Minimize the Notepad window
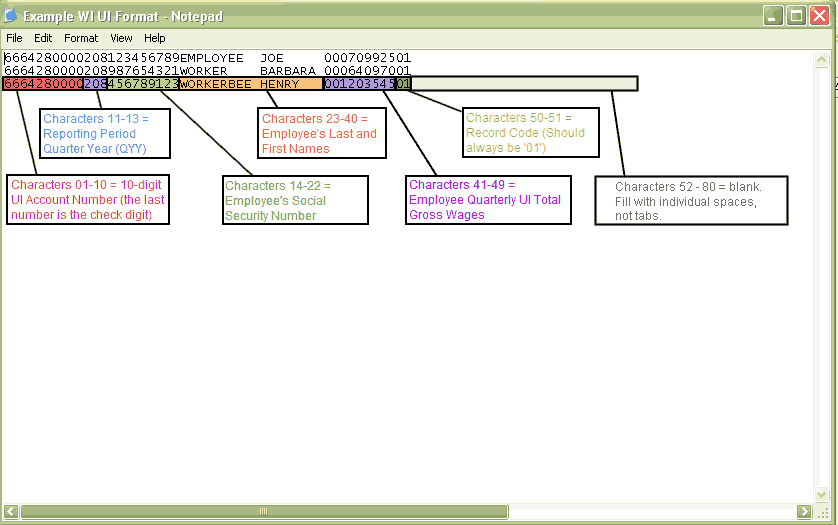The image size is (838, 525). click(x=773, y=16)
